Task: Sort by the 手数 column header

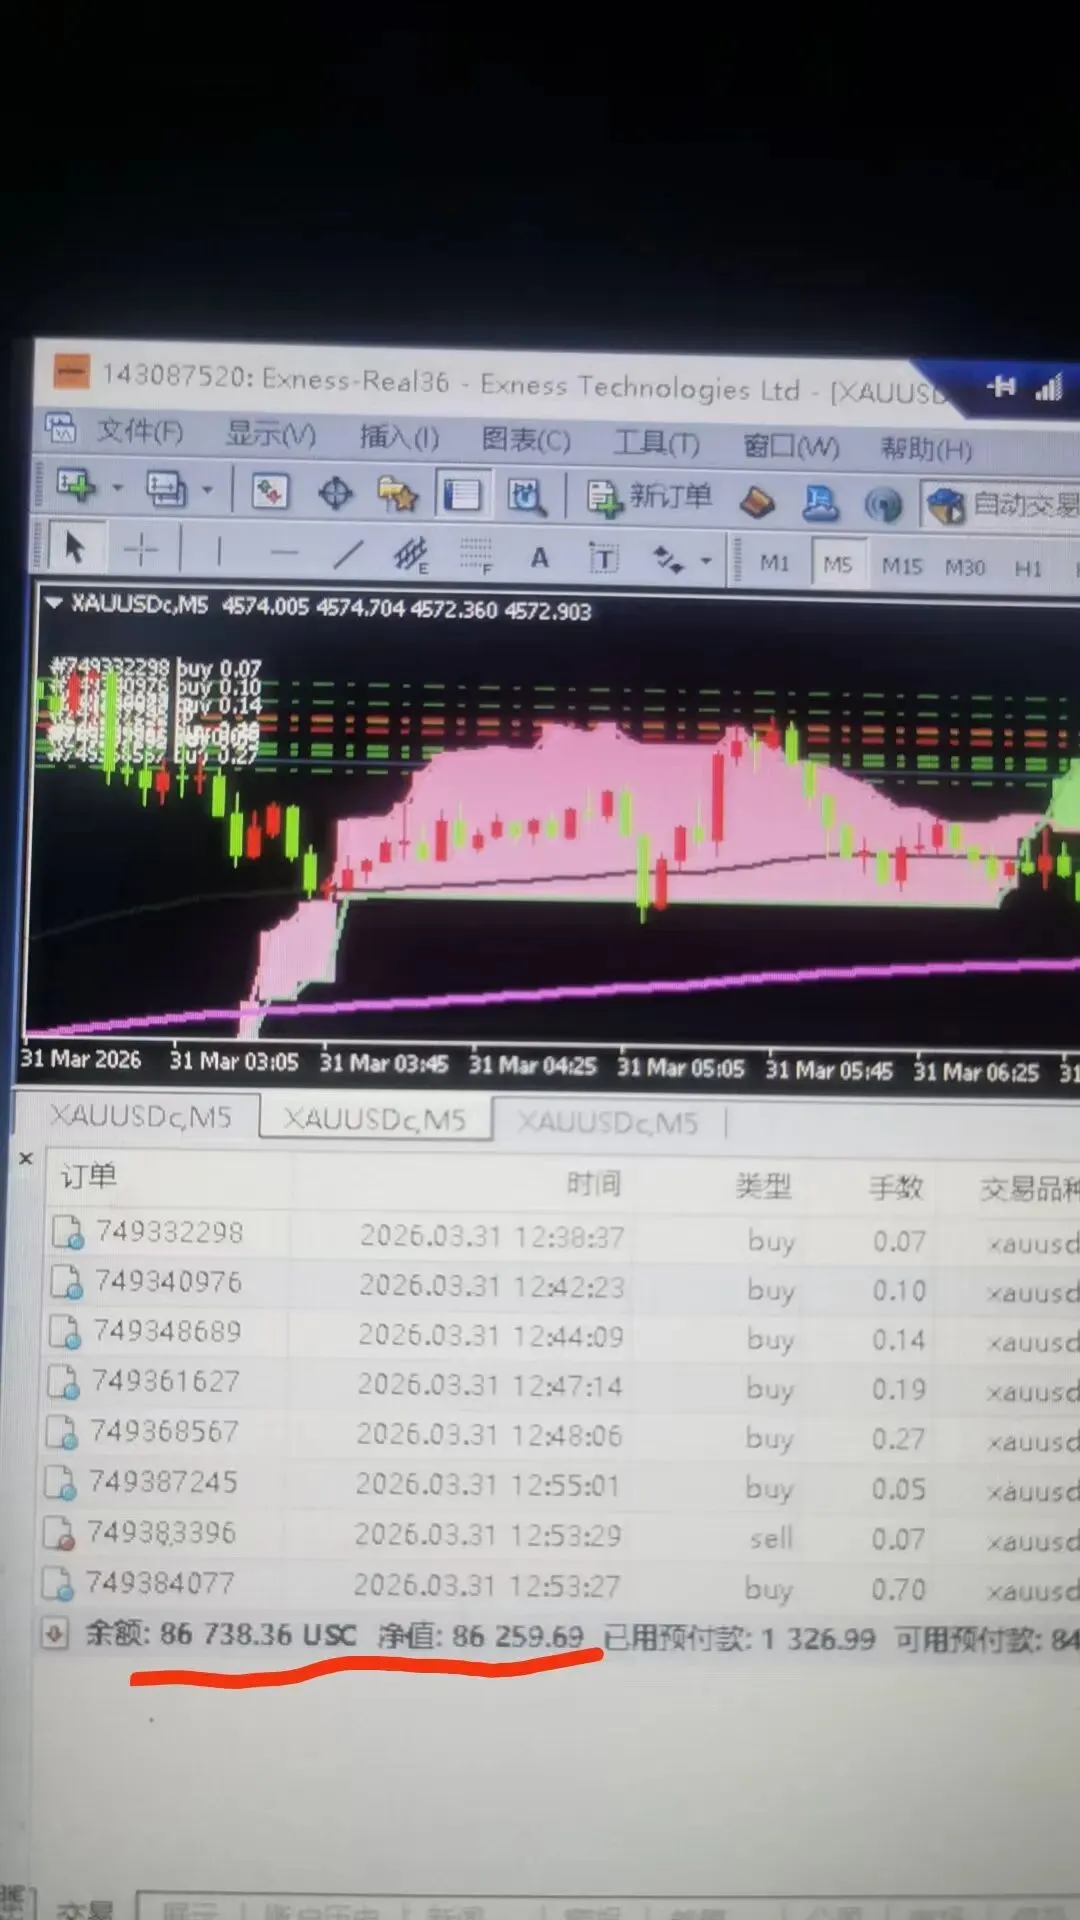Action: tap(895, 1188)
